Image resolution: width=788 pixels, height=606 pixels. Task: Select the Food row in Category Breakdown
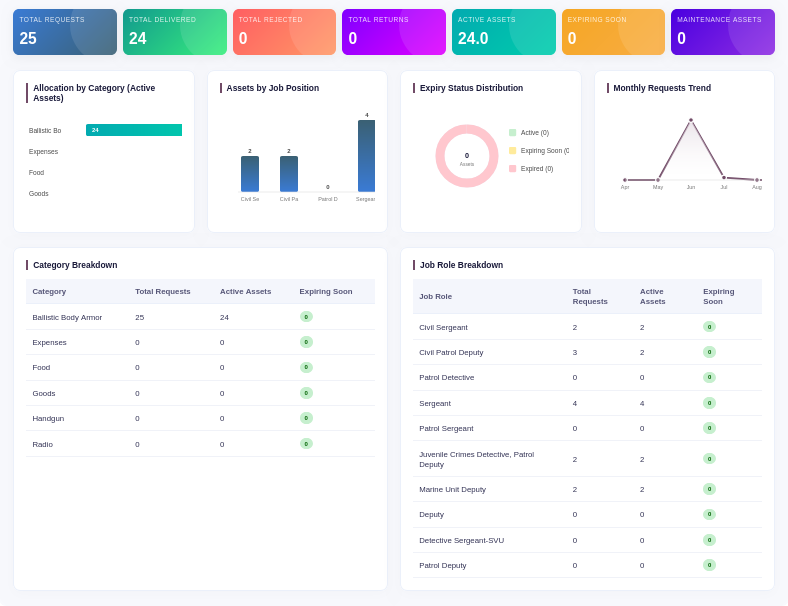point(201,368)
